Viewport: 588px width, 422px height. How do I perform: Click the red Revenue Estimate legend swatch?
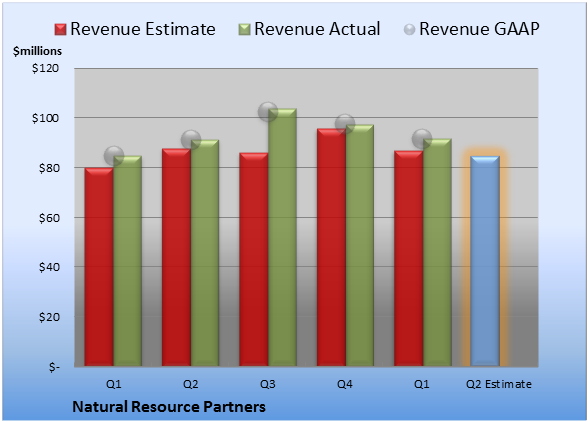click(60, 30)
